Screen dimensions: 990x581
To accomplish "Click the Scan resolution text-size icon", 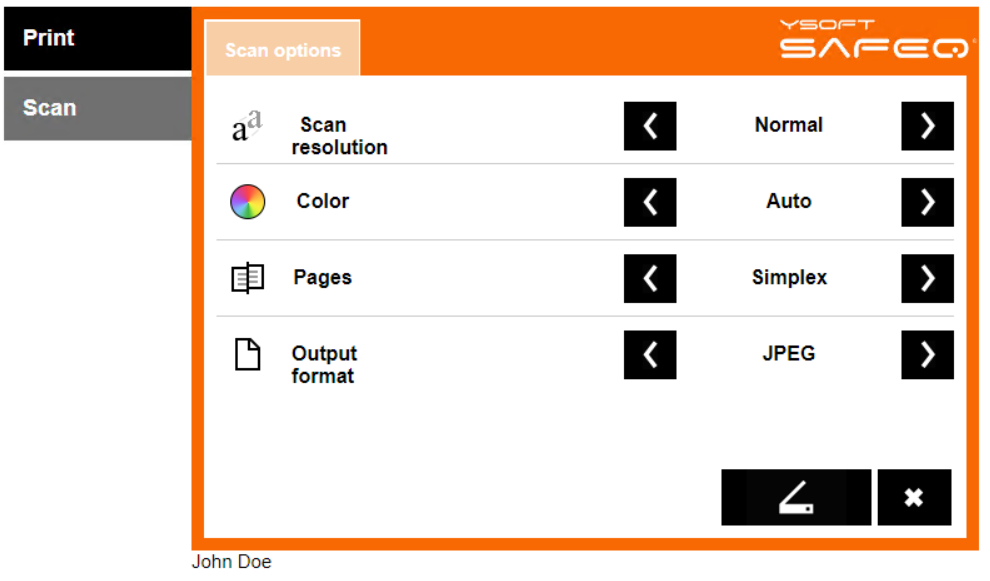I will 247,127.
